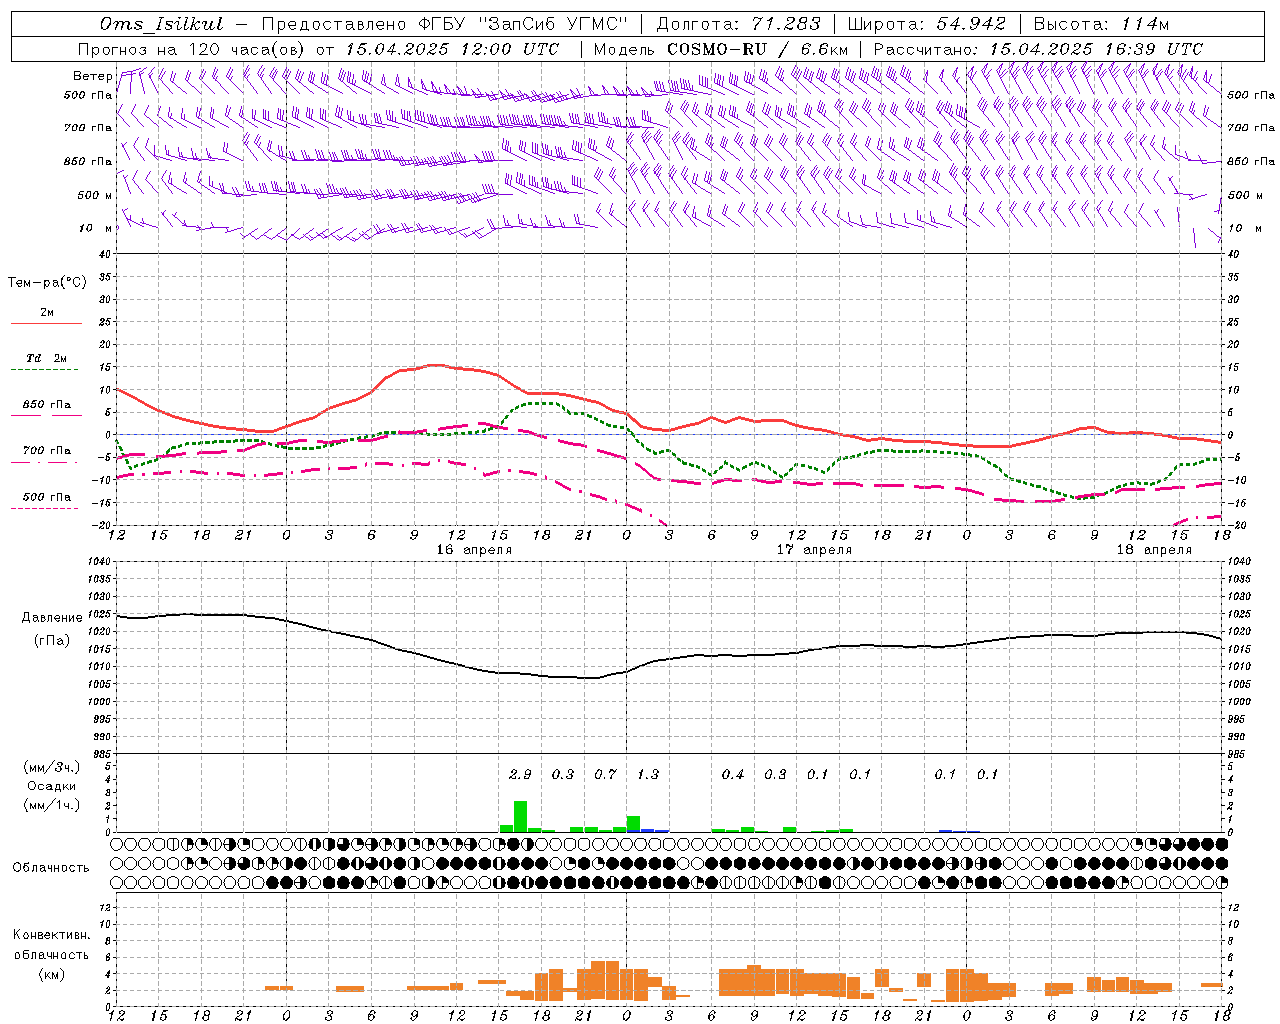Screen dimensions: 1280x1024
Task: Click the red 2м temperature legend line
Action: tap(46, 323)
